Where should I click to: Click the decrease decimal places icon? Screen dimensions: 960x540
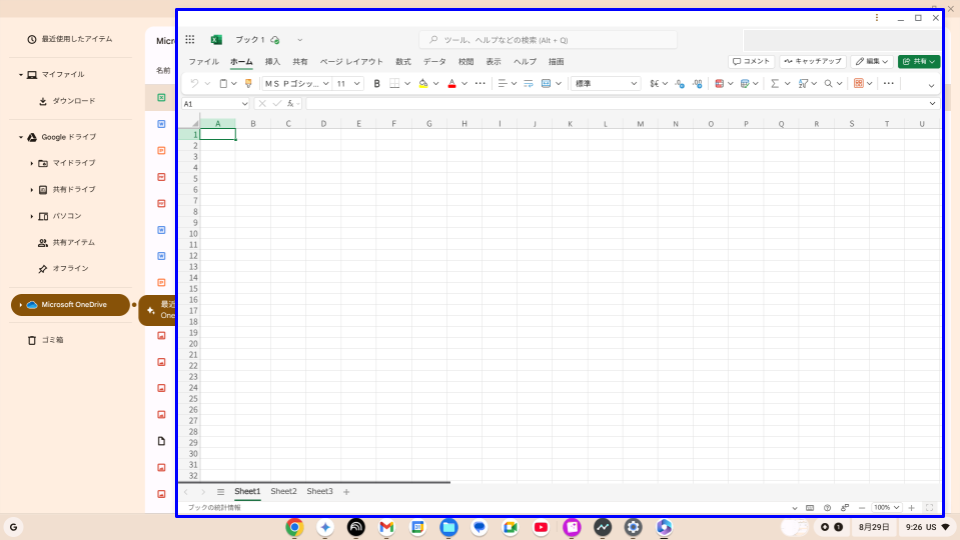[696, 84]
